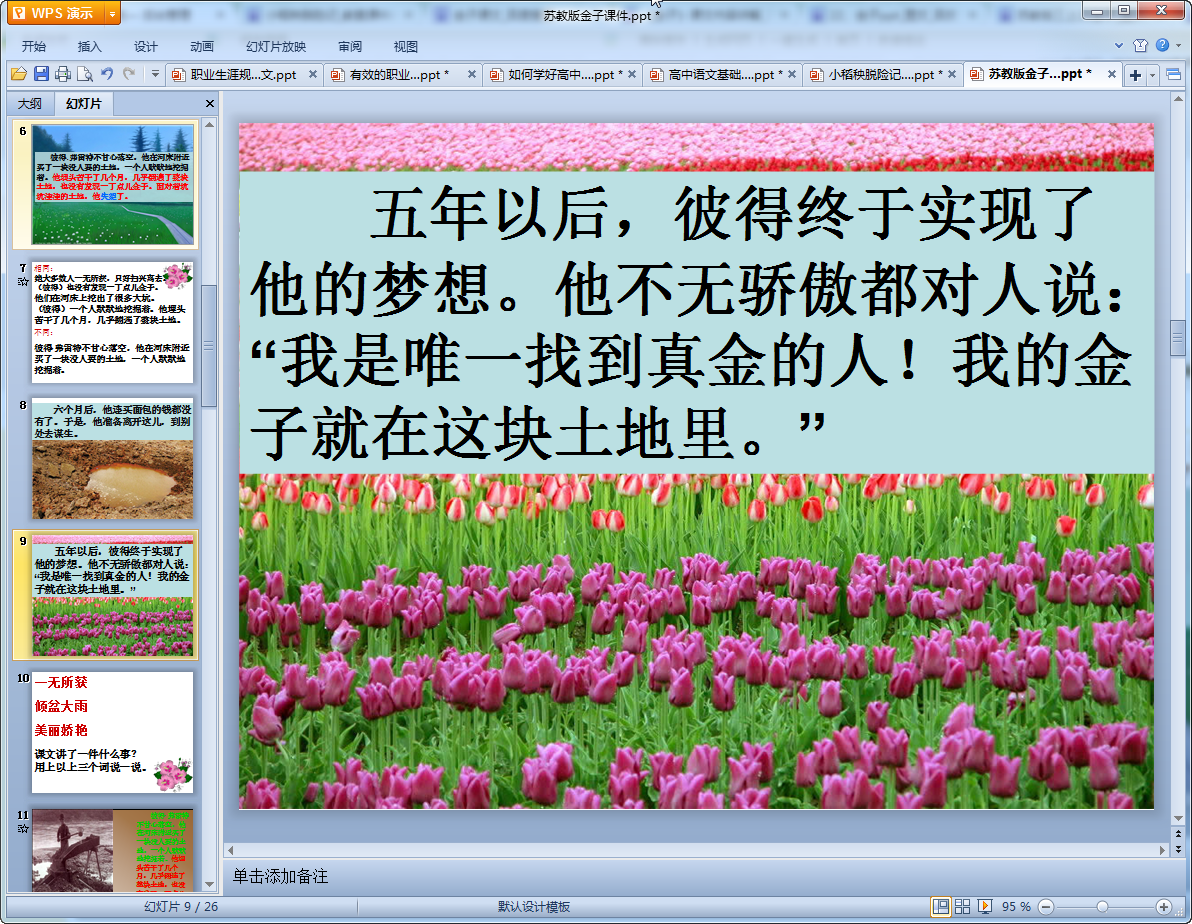Select slide 6 thumbnail with forest background
The height and width of the screenshot is (924, 1192).
click(113, 185)
